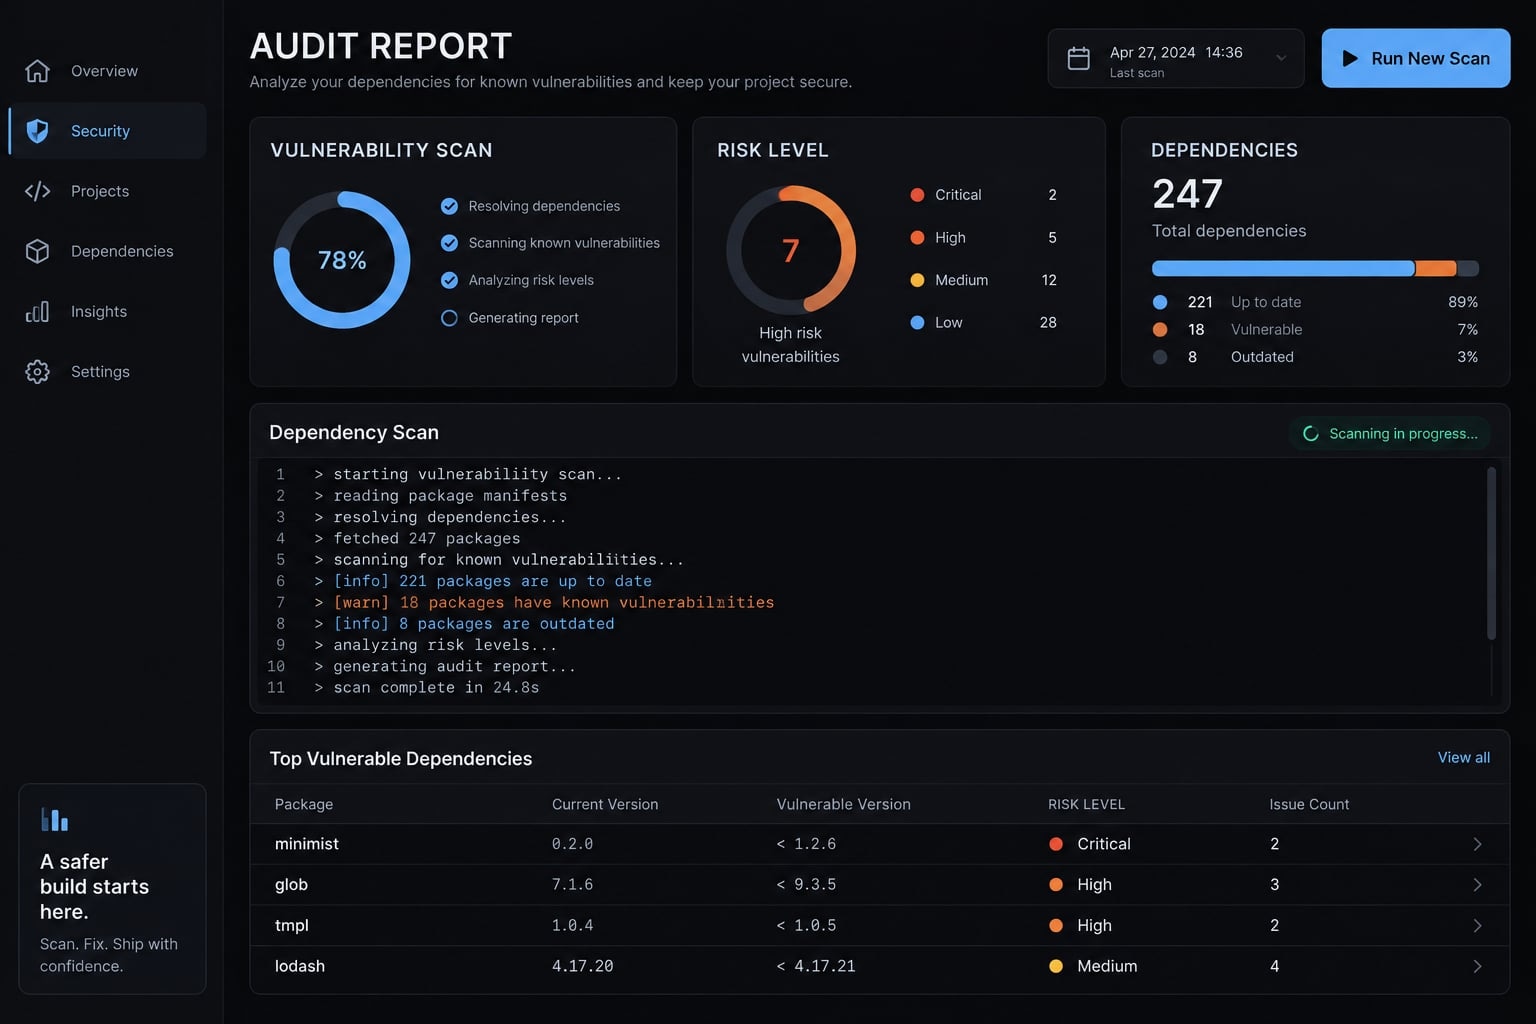Click the Issue Count column header

(x=1309, y=805)
